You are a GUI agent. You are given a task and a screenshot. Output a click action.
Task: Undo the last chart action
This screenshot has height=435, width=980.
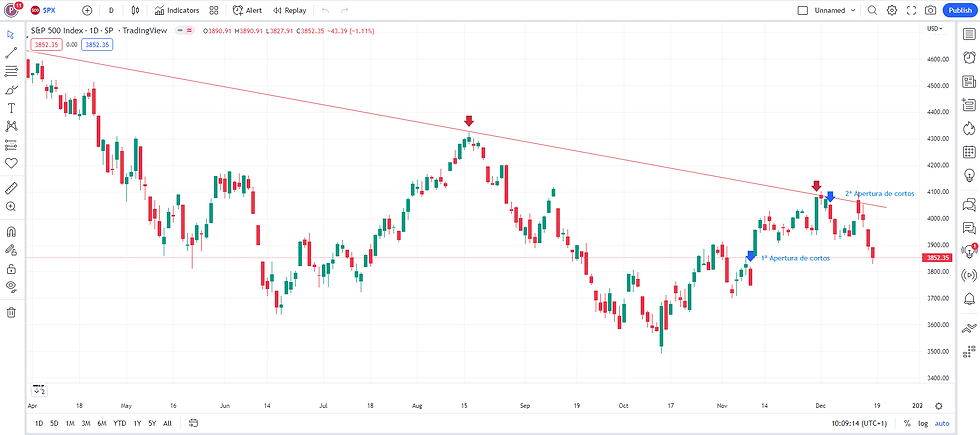point(324,11)
